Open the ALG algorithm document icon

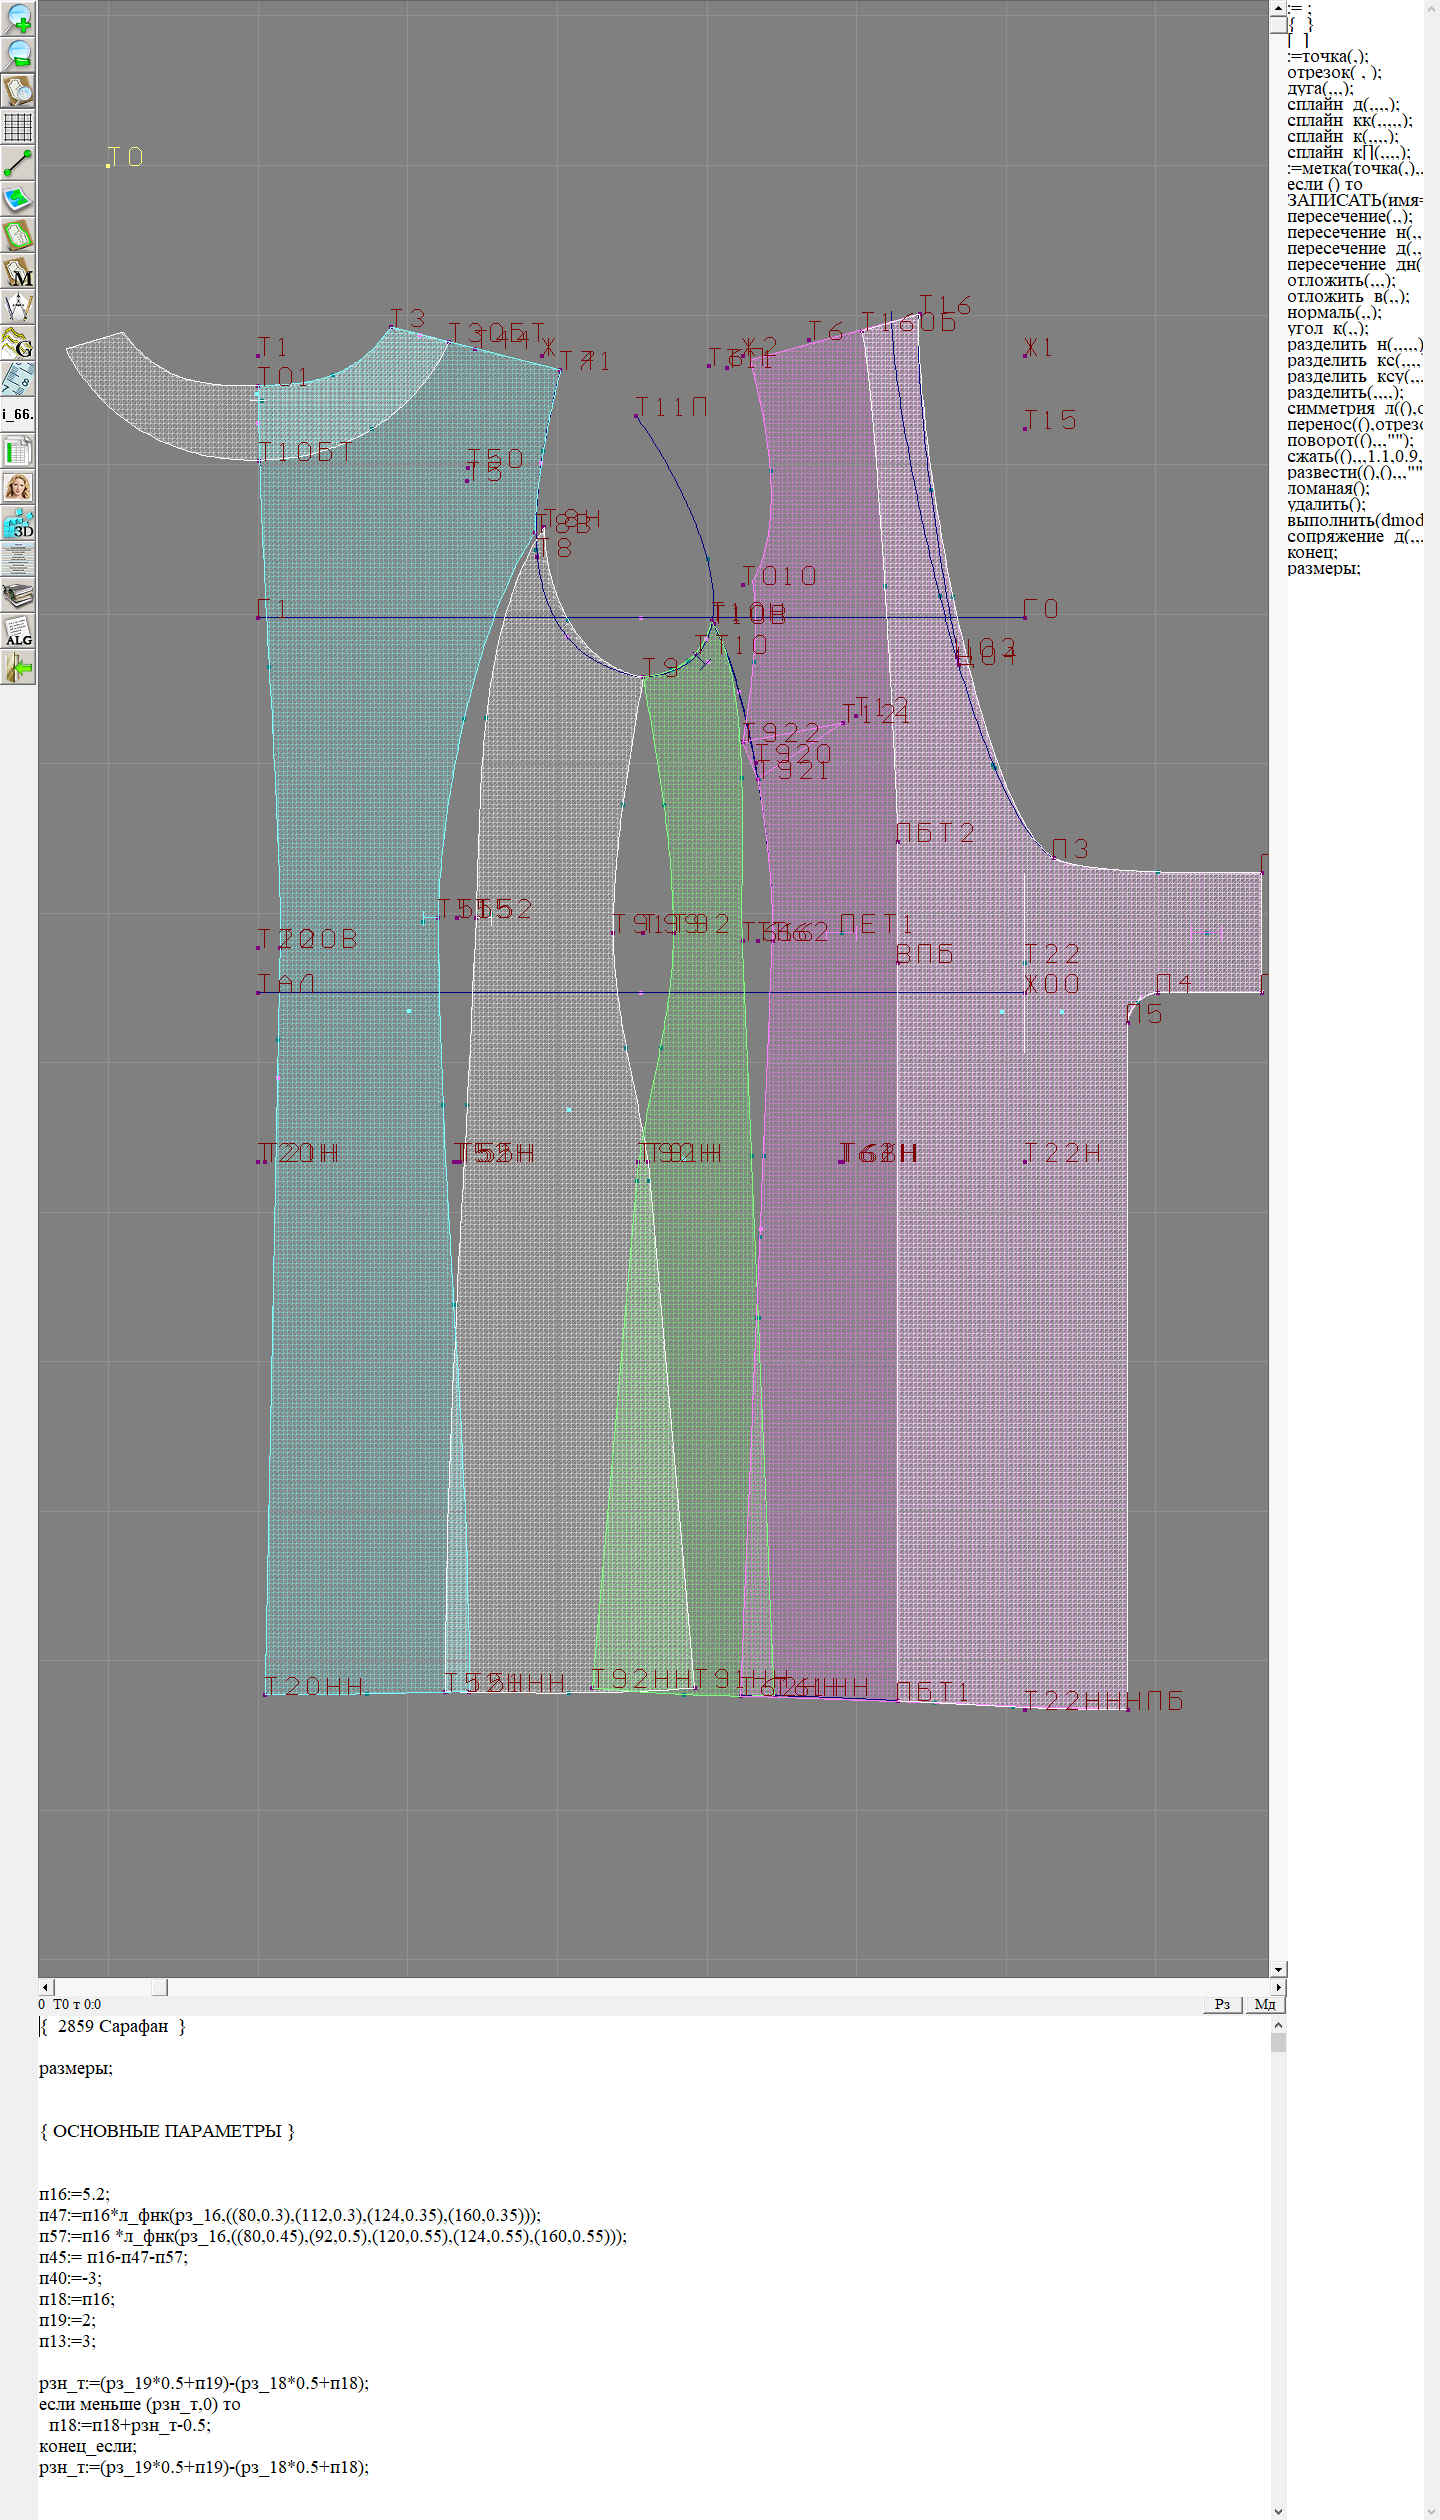click(18, 631)
